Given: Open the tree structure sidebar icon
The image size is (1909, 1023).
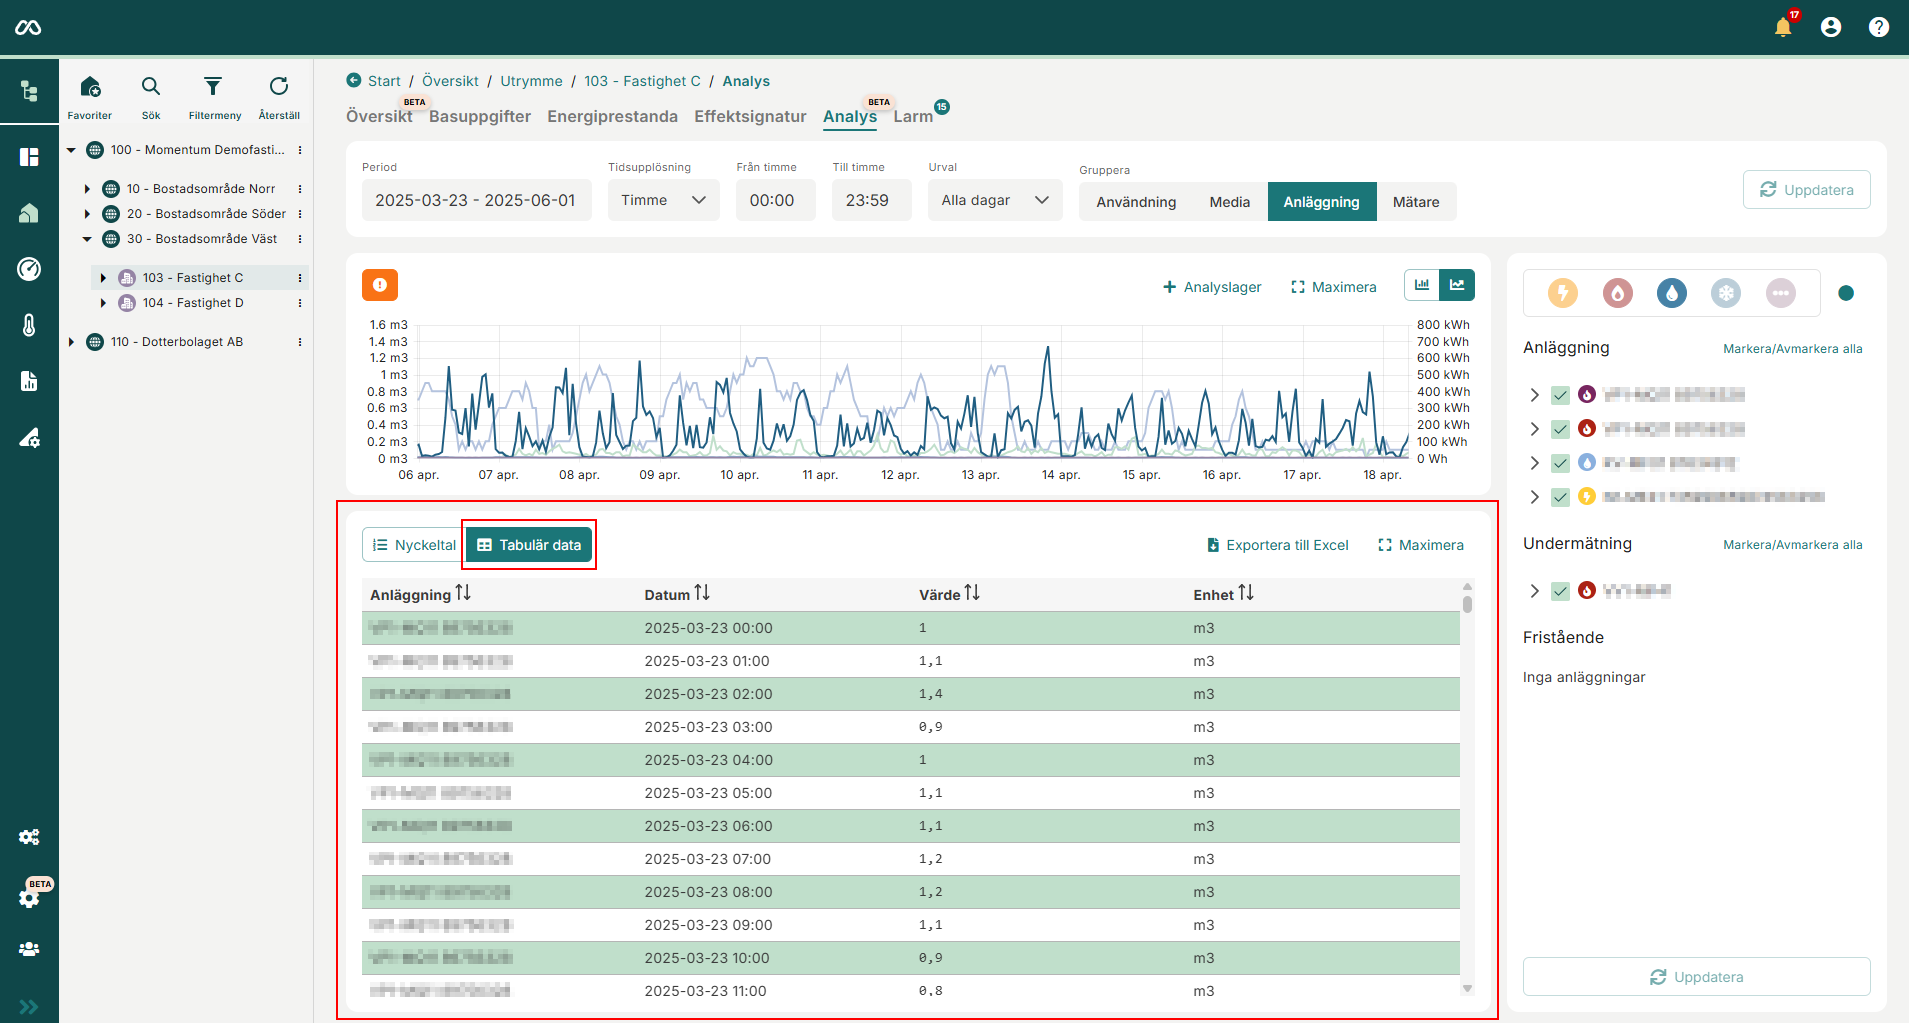Looking at the screenshot, I should point(29,91).
